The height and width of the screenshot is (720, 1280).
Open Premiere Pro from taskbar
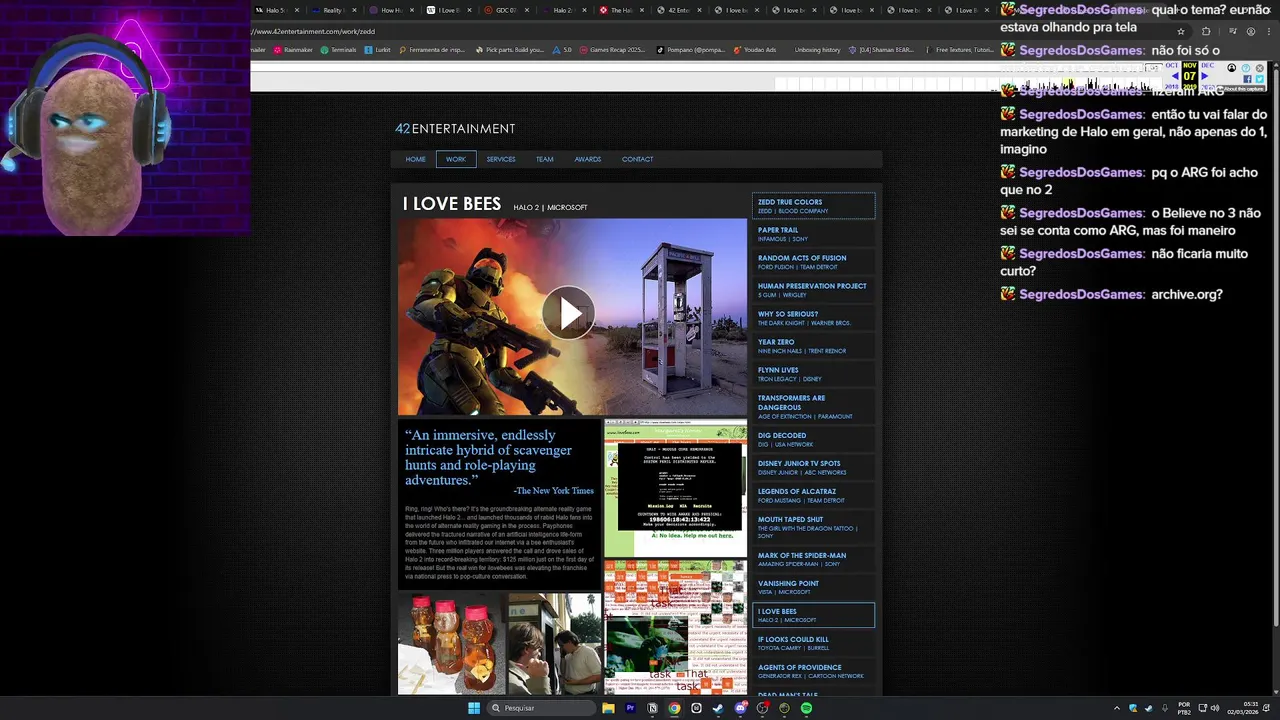point(630,708)
